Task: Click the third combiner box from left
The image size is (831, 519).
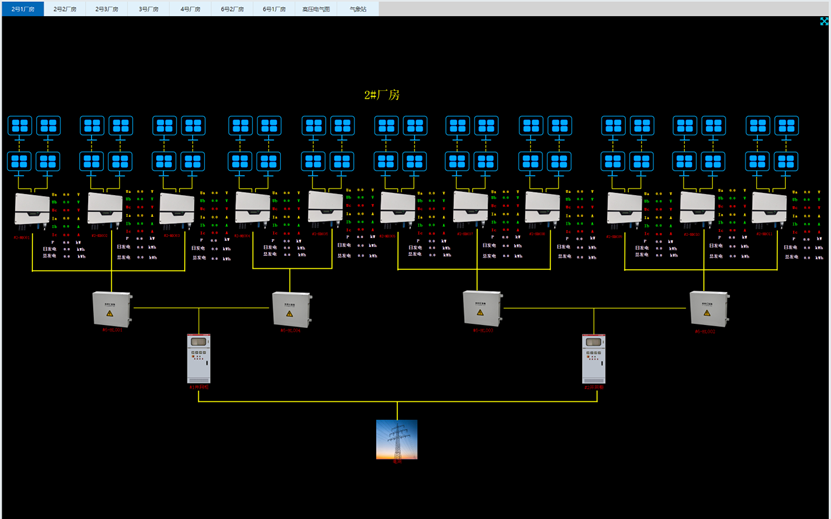Action: coord(482,308)
